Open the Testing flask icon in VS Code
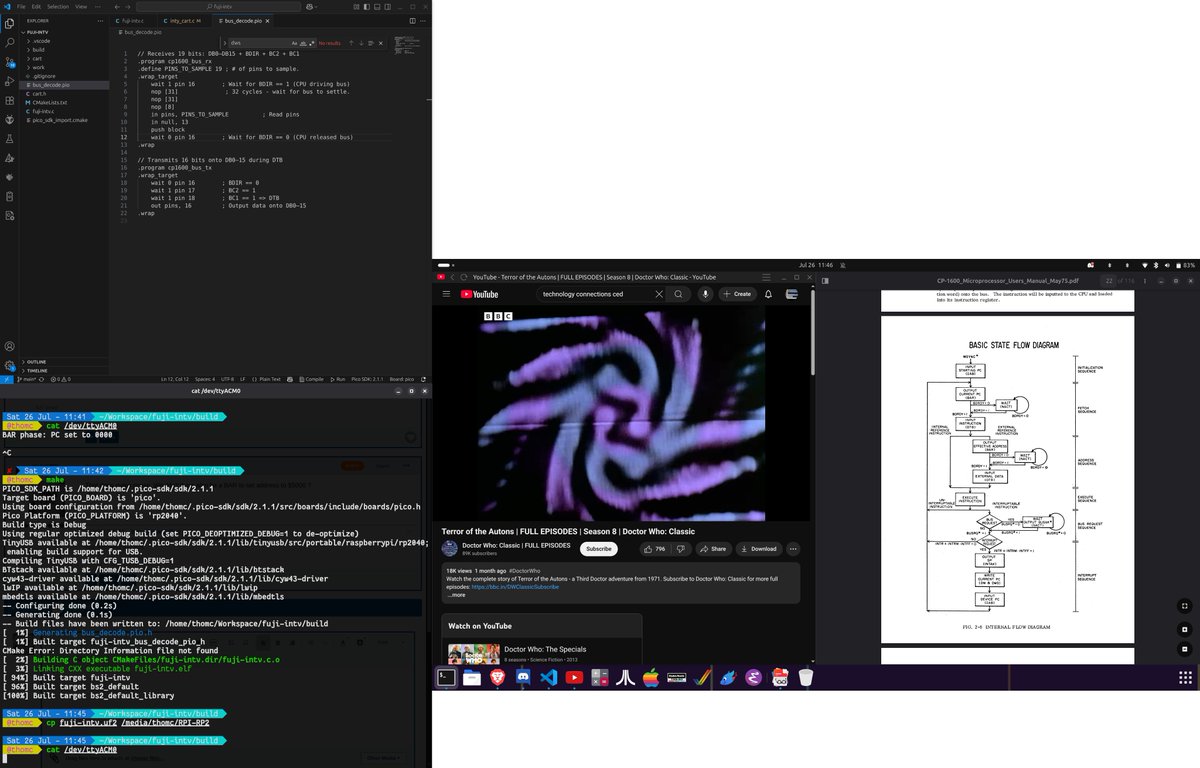 (x=10, y=138)
